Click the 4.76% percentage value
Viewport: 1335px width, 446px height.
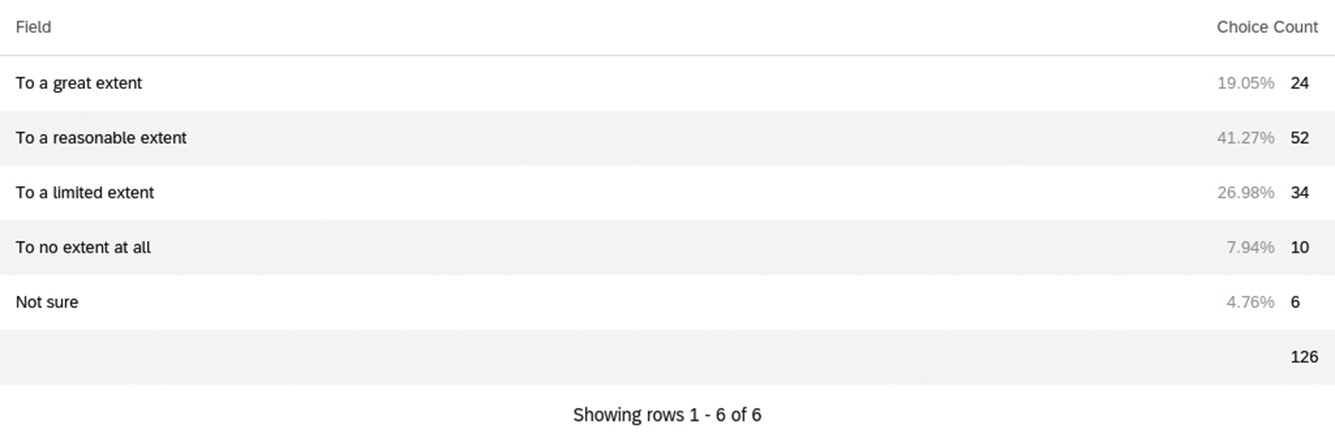pyautogui.click(x=1250, y=302)
